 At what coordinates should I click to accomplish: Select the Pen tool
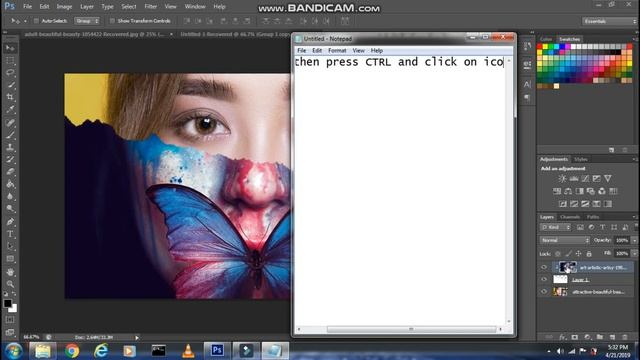point(10,222)
